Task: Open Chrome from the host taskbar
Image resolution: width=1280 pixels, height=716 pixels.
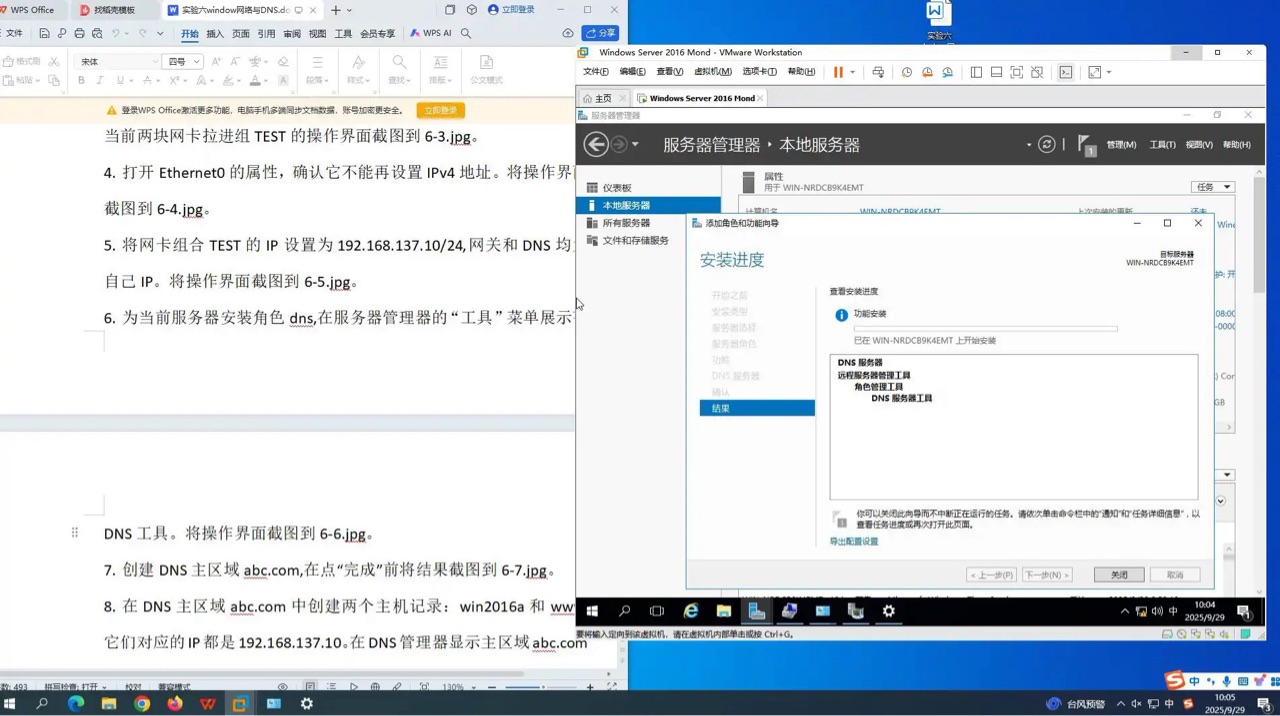Action: click(x=142, y=704)
